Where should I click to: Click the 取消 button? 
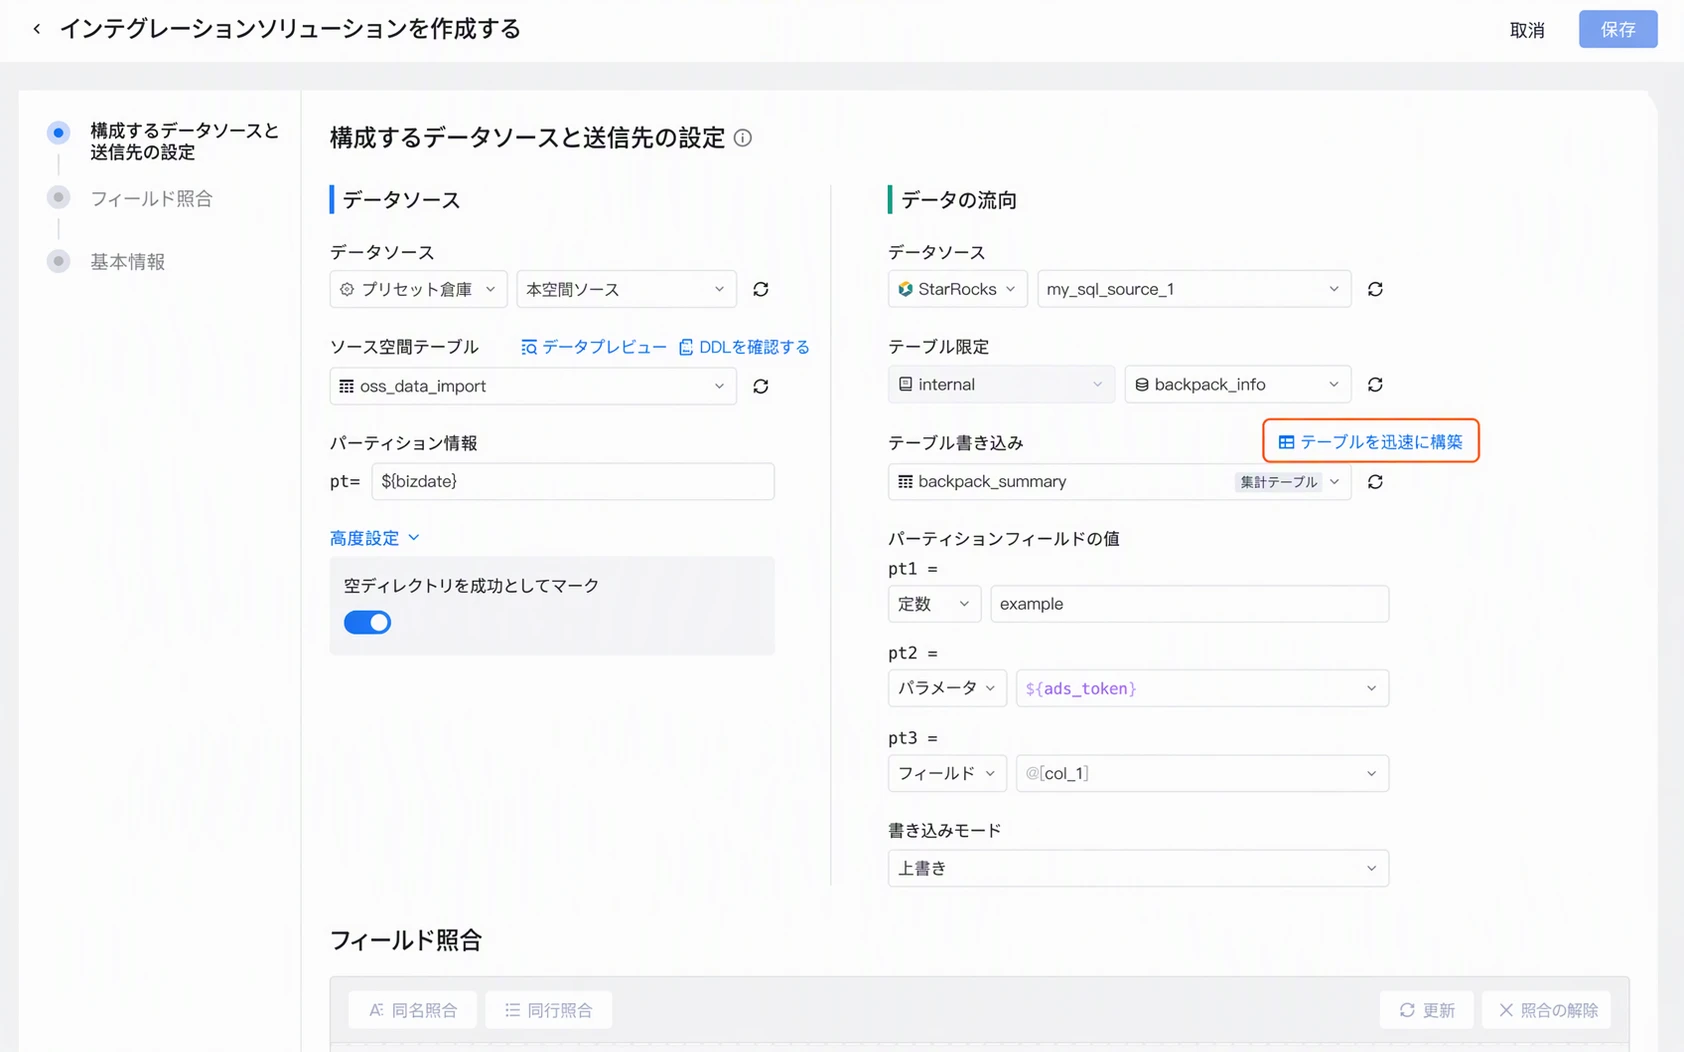(1527, 30)
